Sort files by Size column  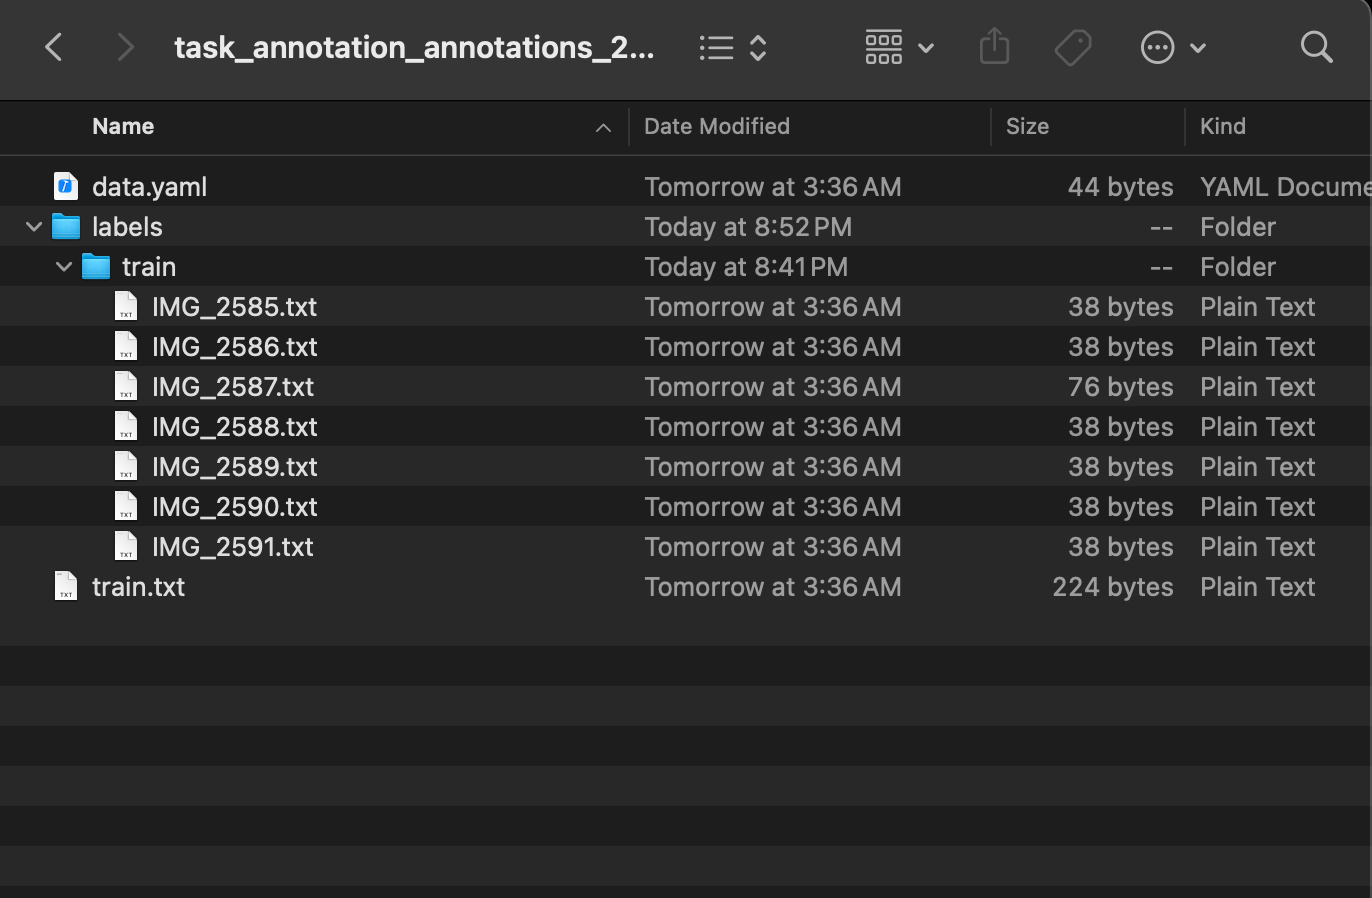pos(1027,126)
